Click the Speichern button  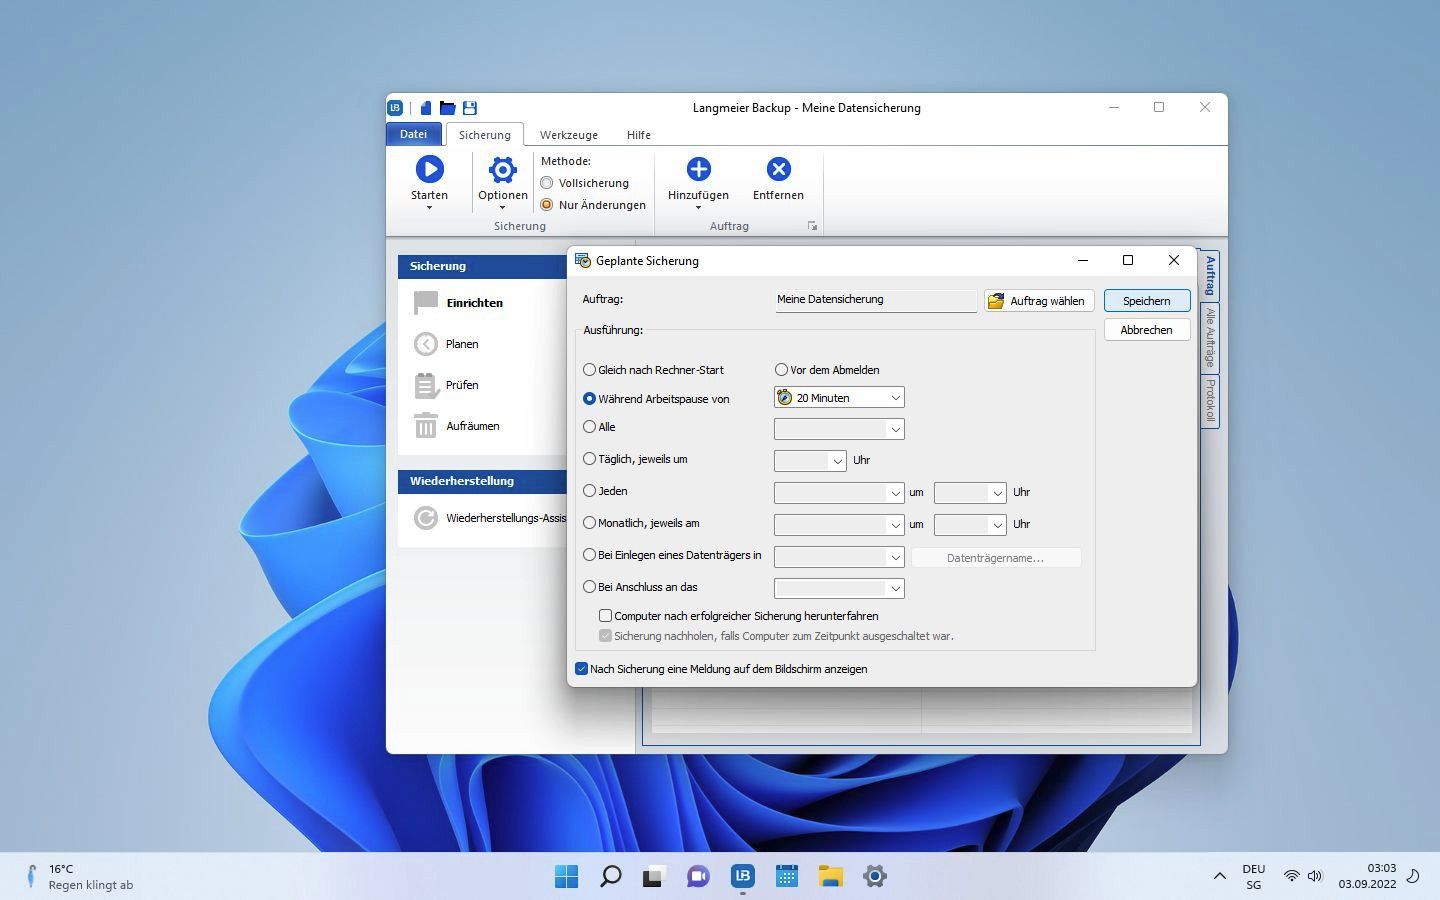click(1146, 301)
